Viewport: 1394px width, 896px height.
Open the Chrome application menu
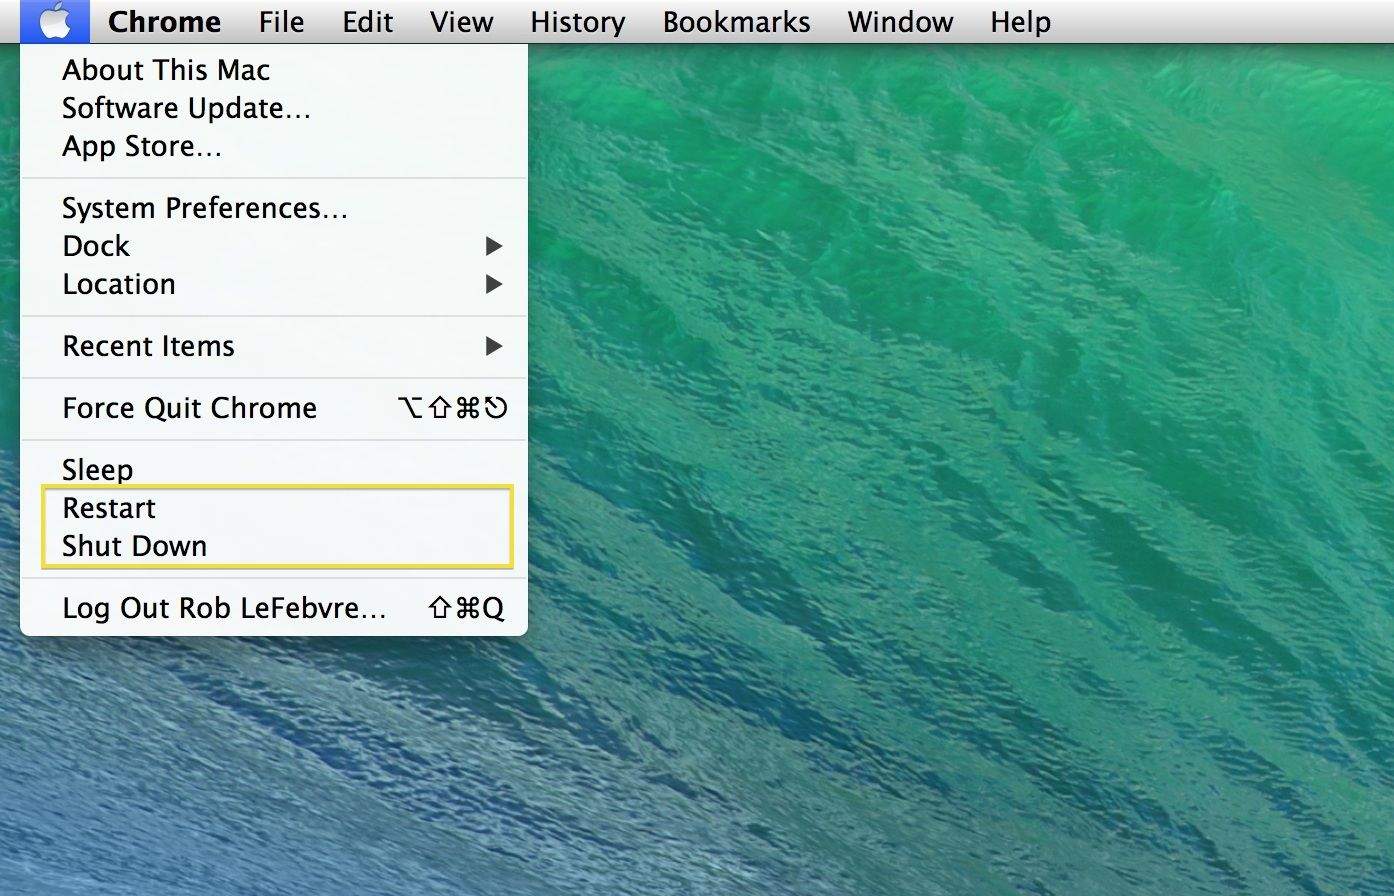click(x=164, y=21)
